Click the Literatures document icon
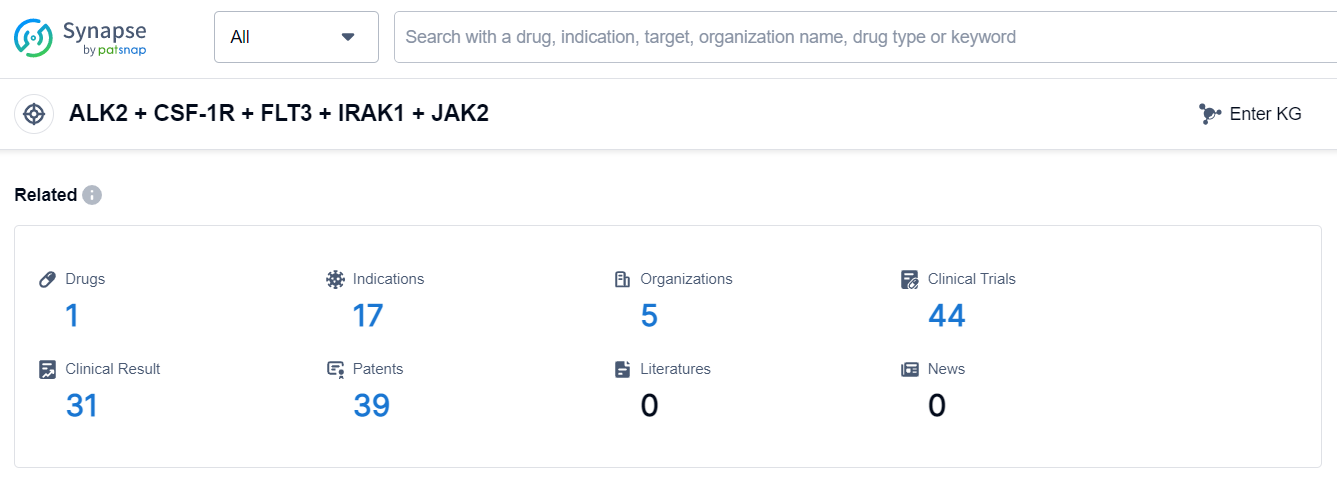1337x481 pixels. click(622, 369)
